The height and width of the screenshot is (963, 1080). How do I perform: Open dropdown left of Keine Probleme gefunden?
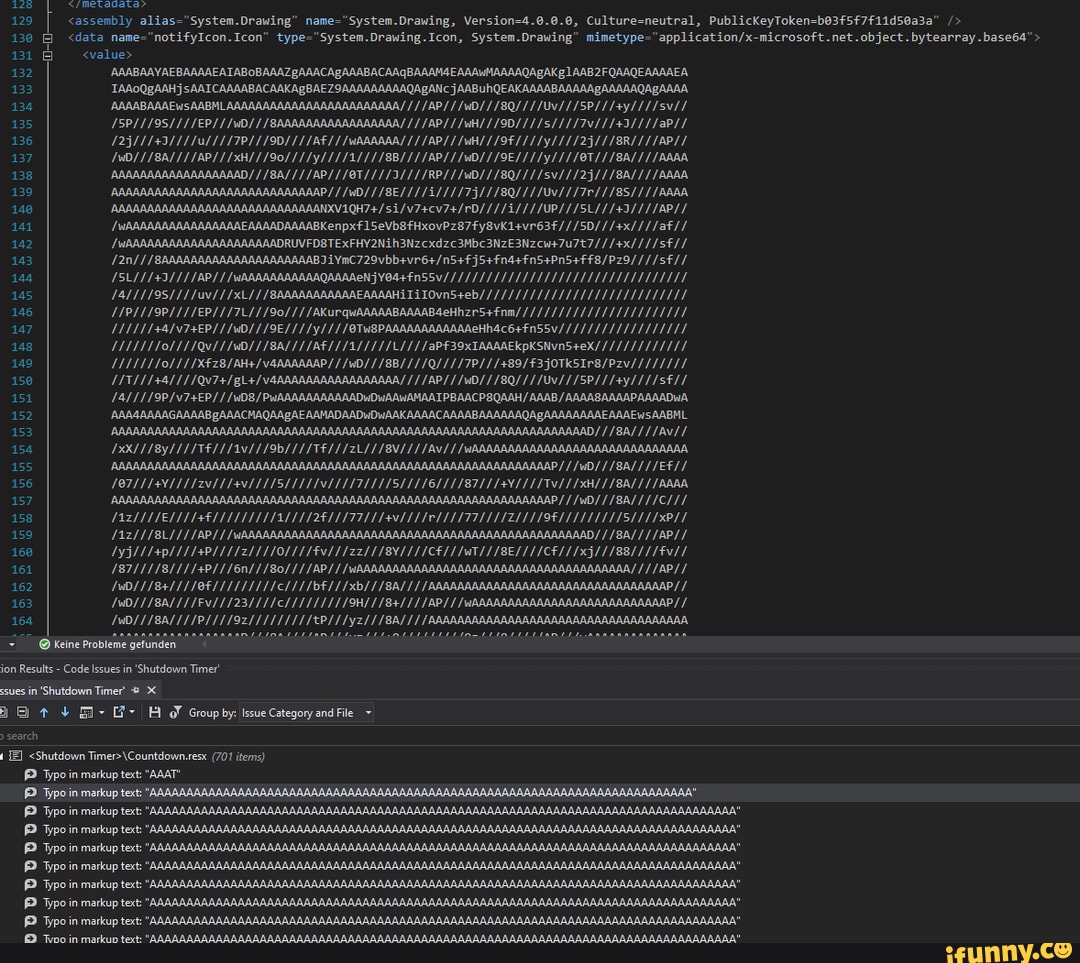click(x=11, y=645)
